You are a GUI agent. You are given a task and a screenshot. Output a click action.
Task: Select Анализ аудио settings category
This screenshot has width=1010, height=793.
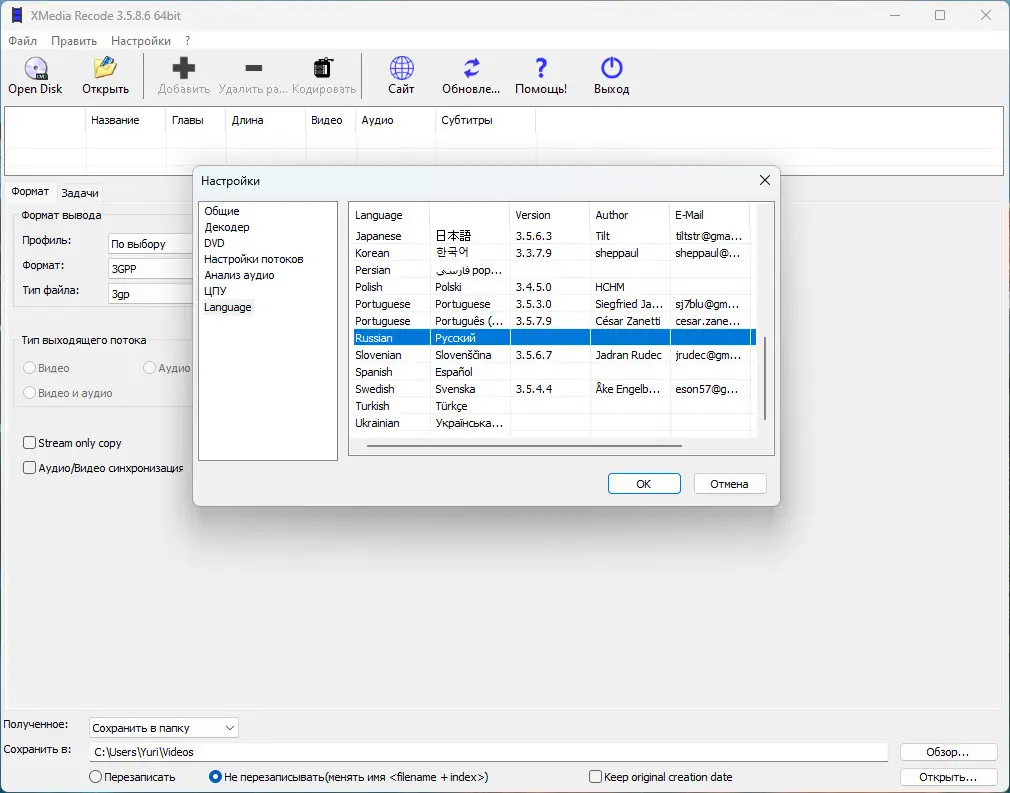pos(239,275)
